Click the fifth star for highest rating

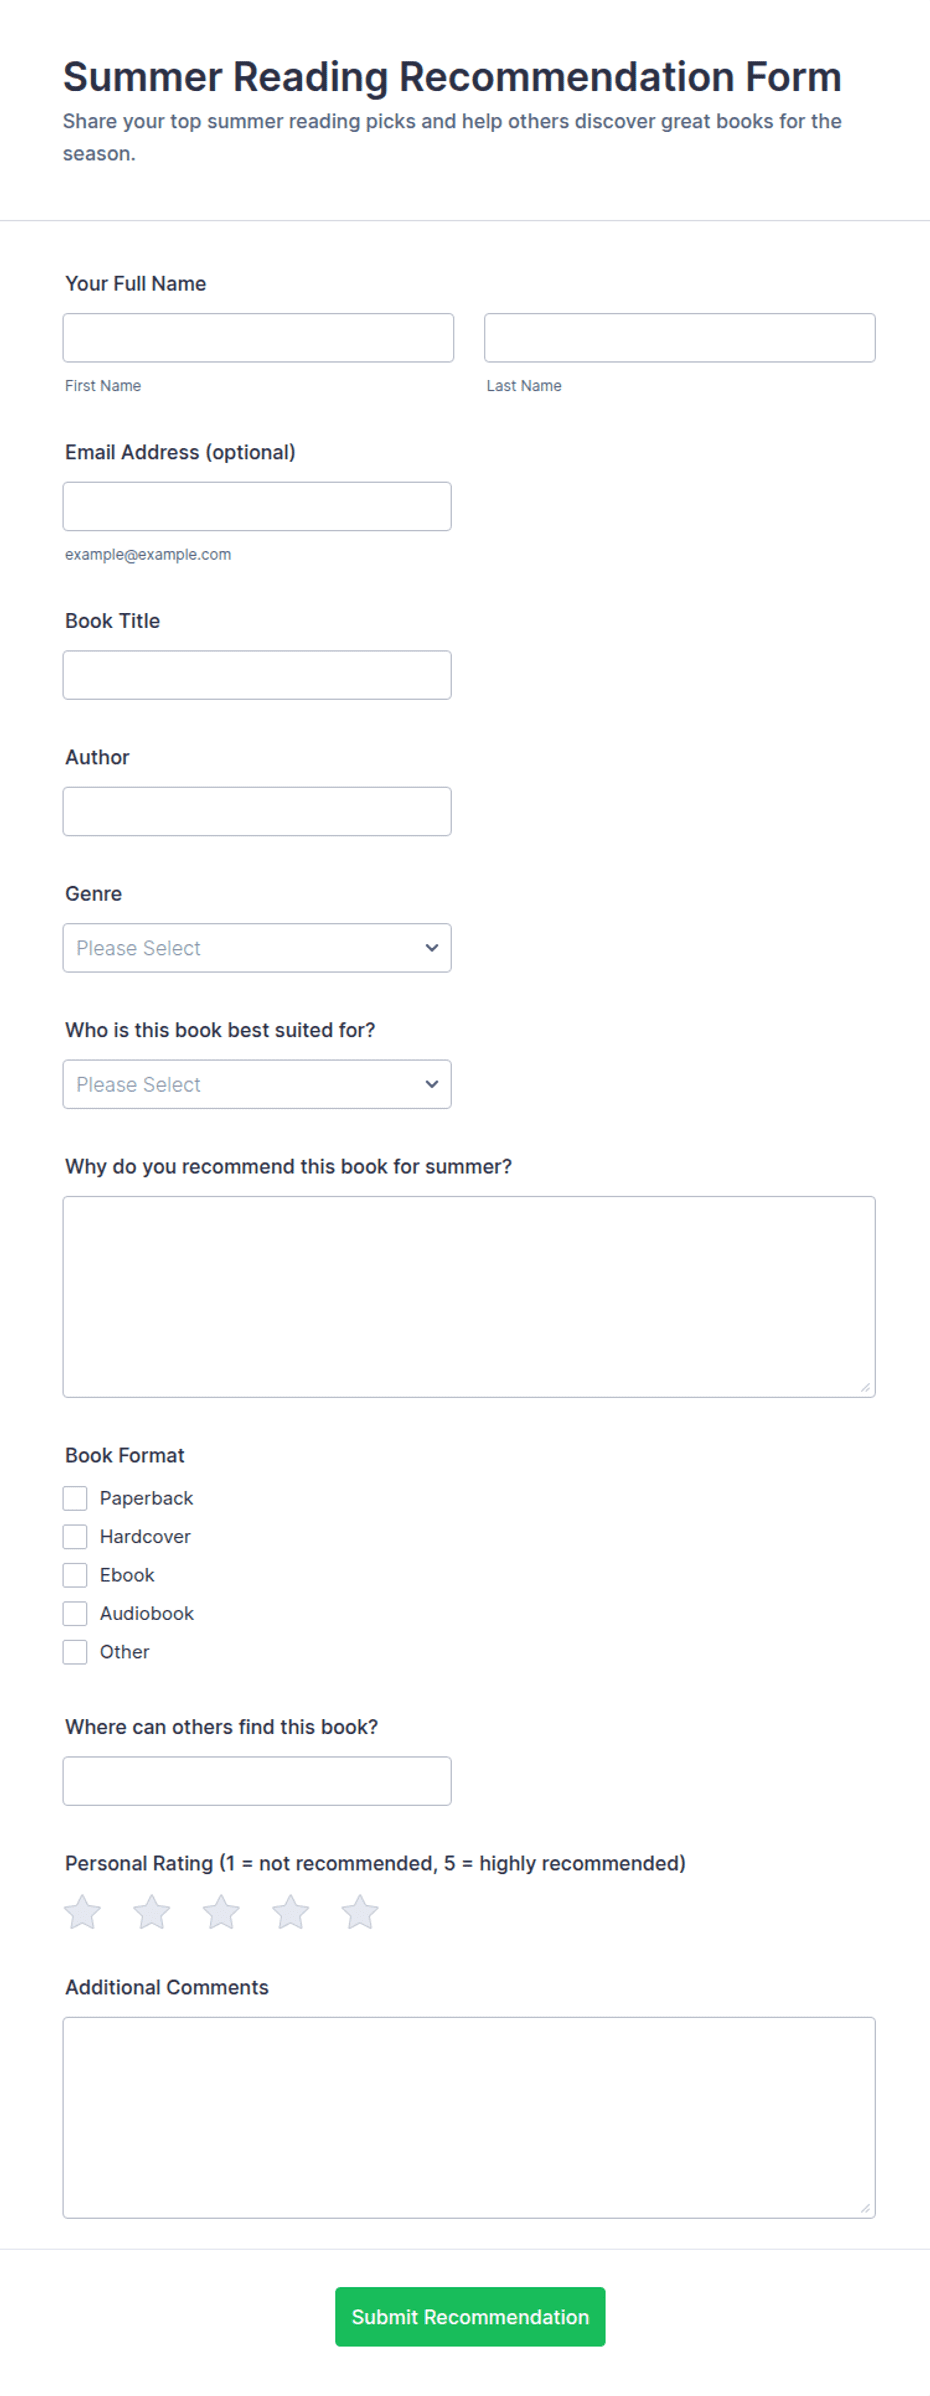(x=360, y=1912)
